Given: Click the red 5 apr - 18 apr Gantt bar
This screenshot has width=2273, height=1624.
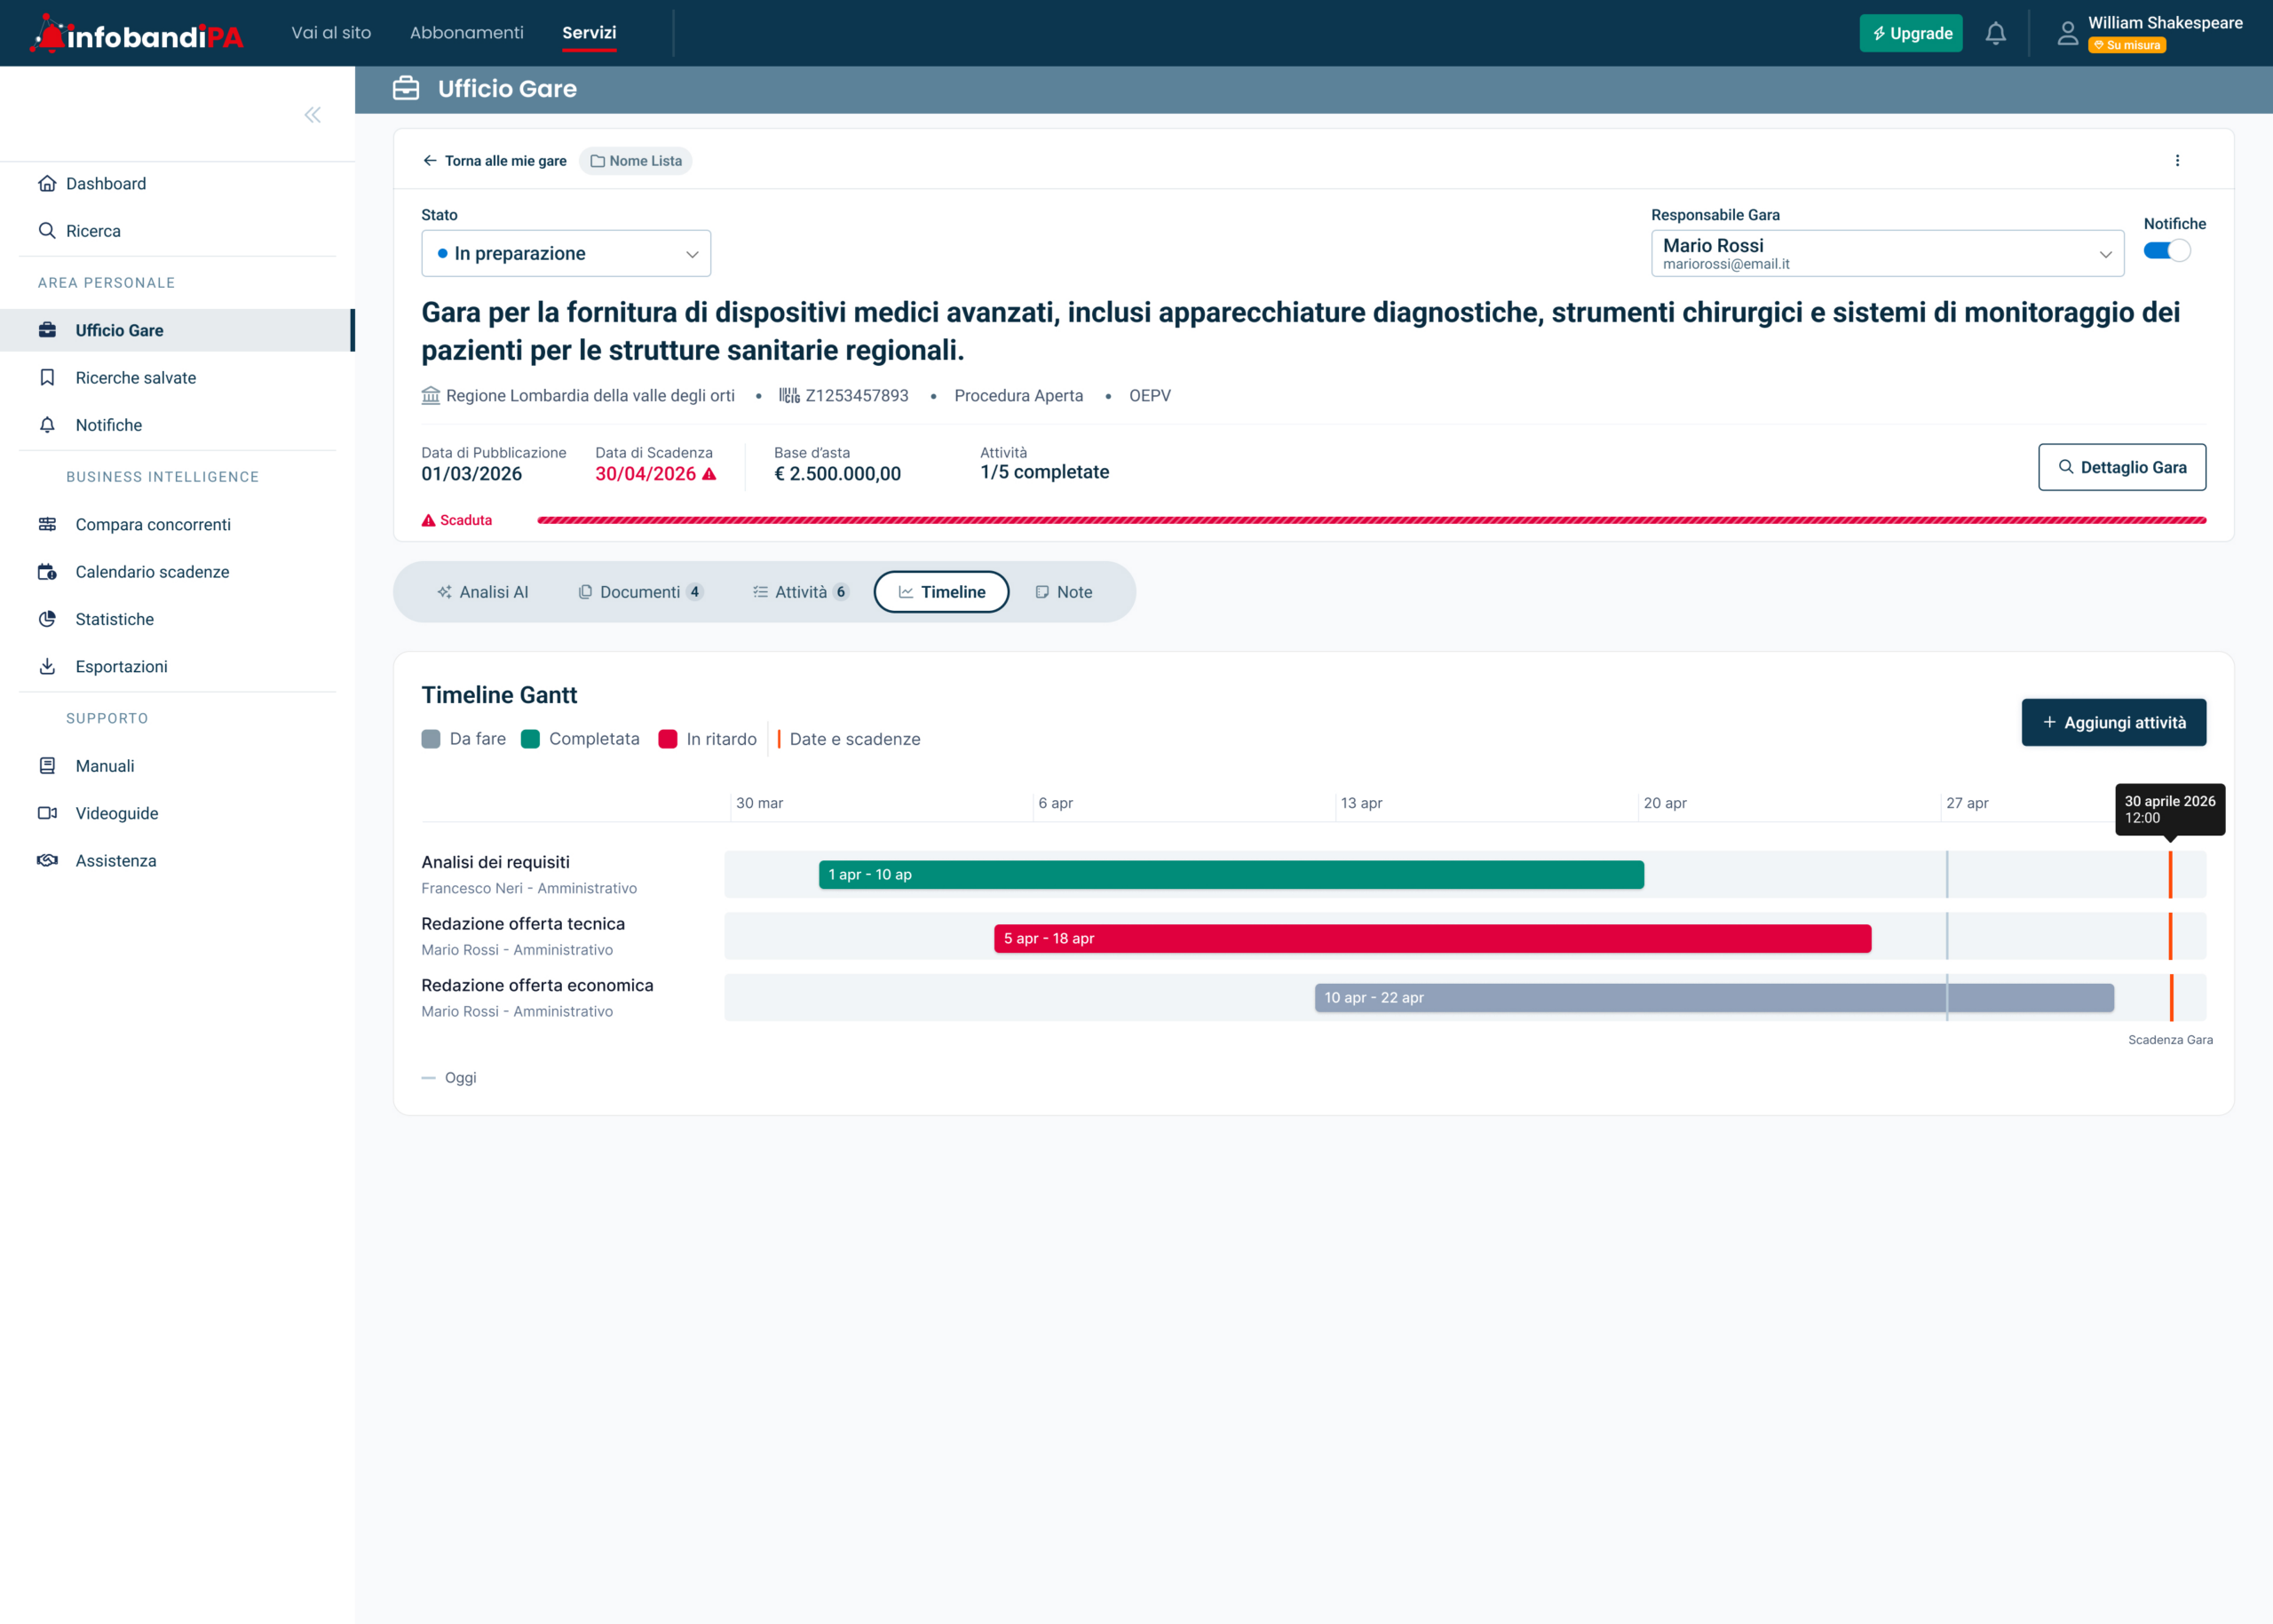Looking at the screenshot, I should pos(1432,938).
